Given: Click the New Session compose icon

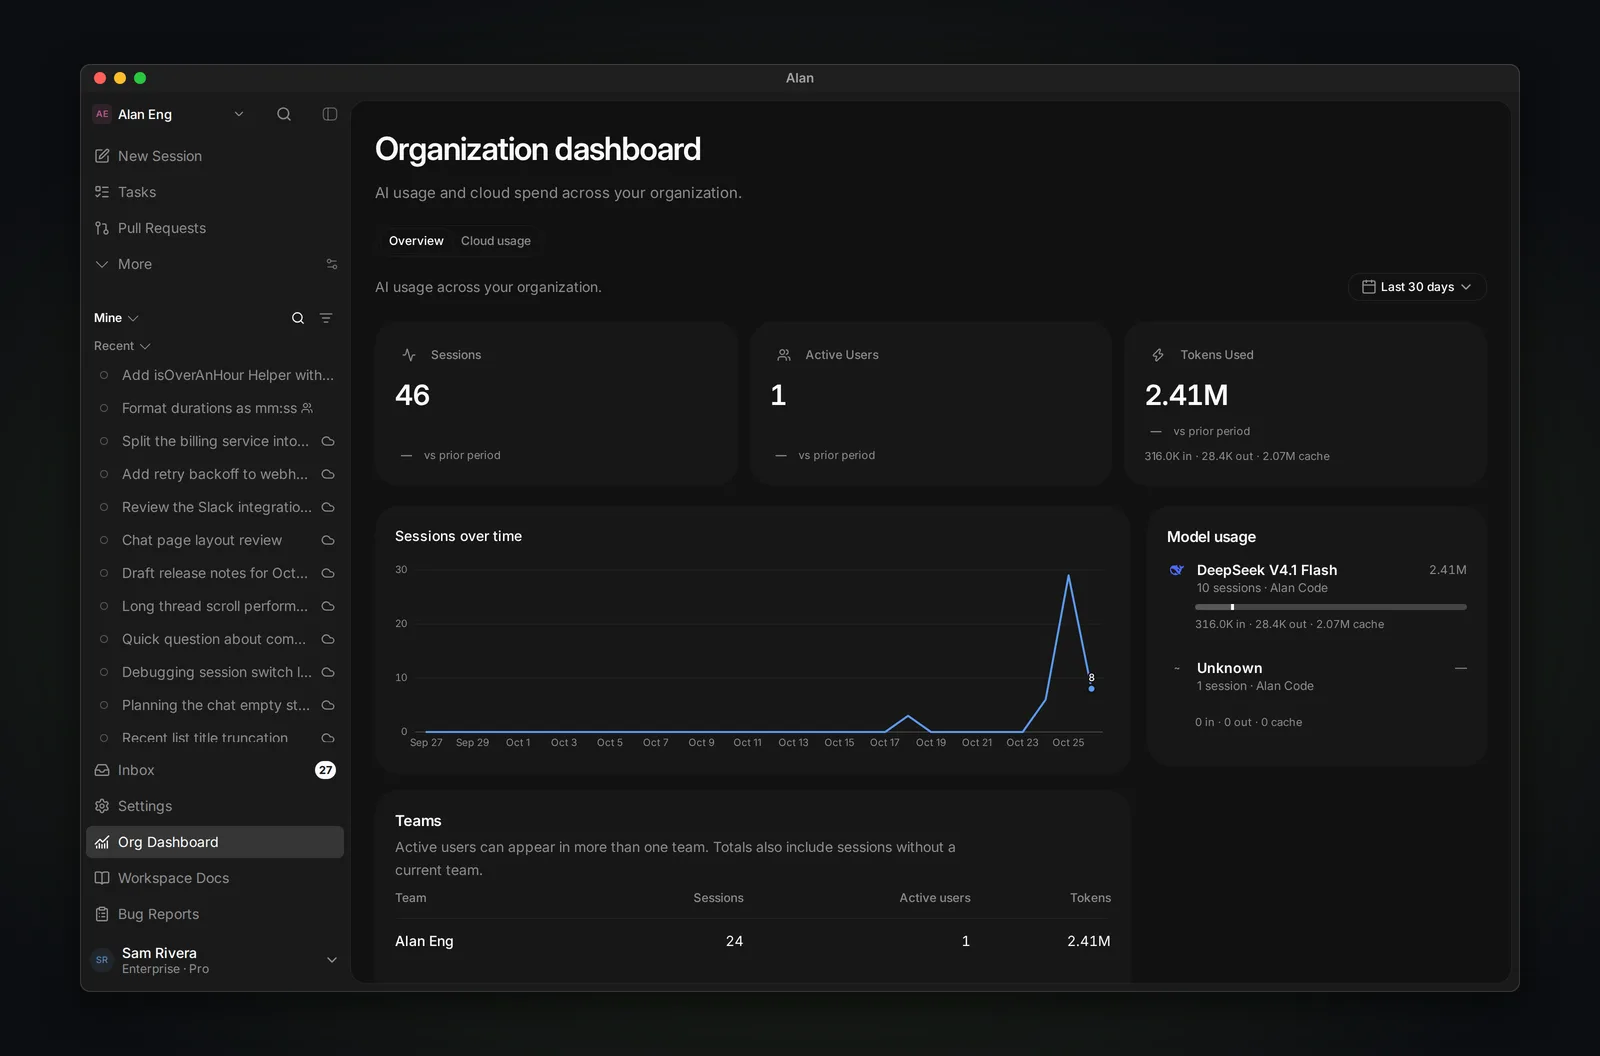Looking at the screenshot, I should [102, 156].
